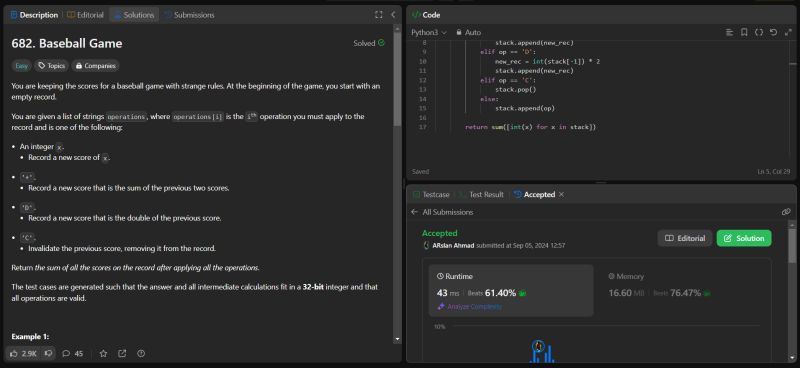Click the Code panel header icon
The width and height of the screenshot is (800, 368).
pos(416,15)
